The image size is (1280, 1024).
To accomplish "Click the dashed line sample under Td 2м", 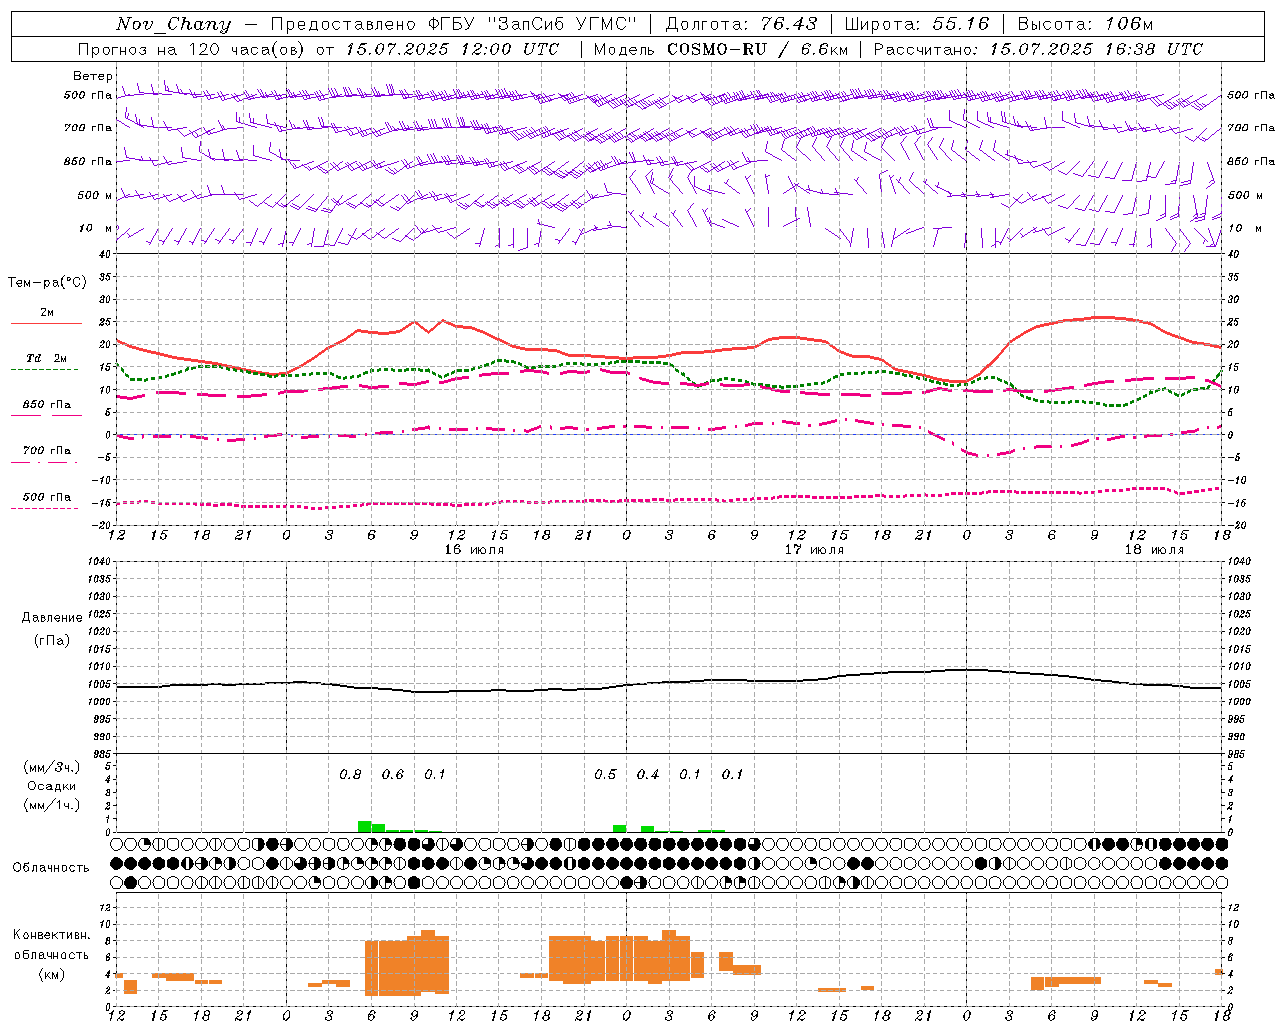I will tap(45, 369).
